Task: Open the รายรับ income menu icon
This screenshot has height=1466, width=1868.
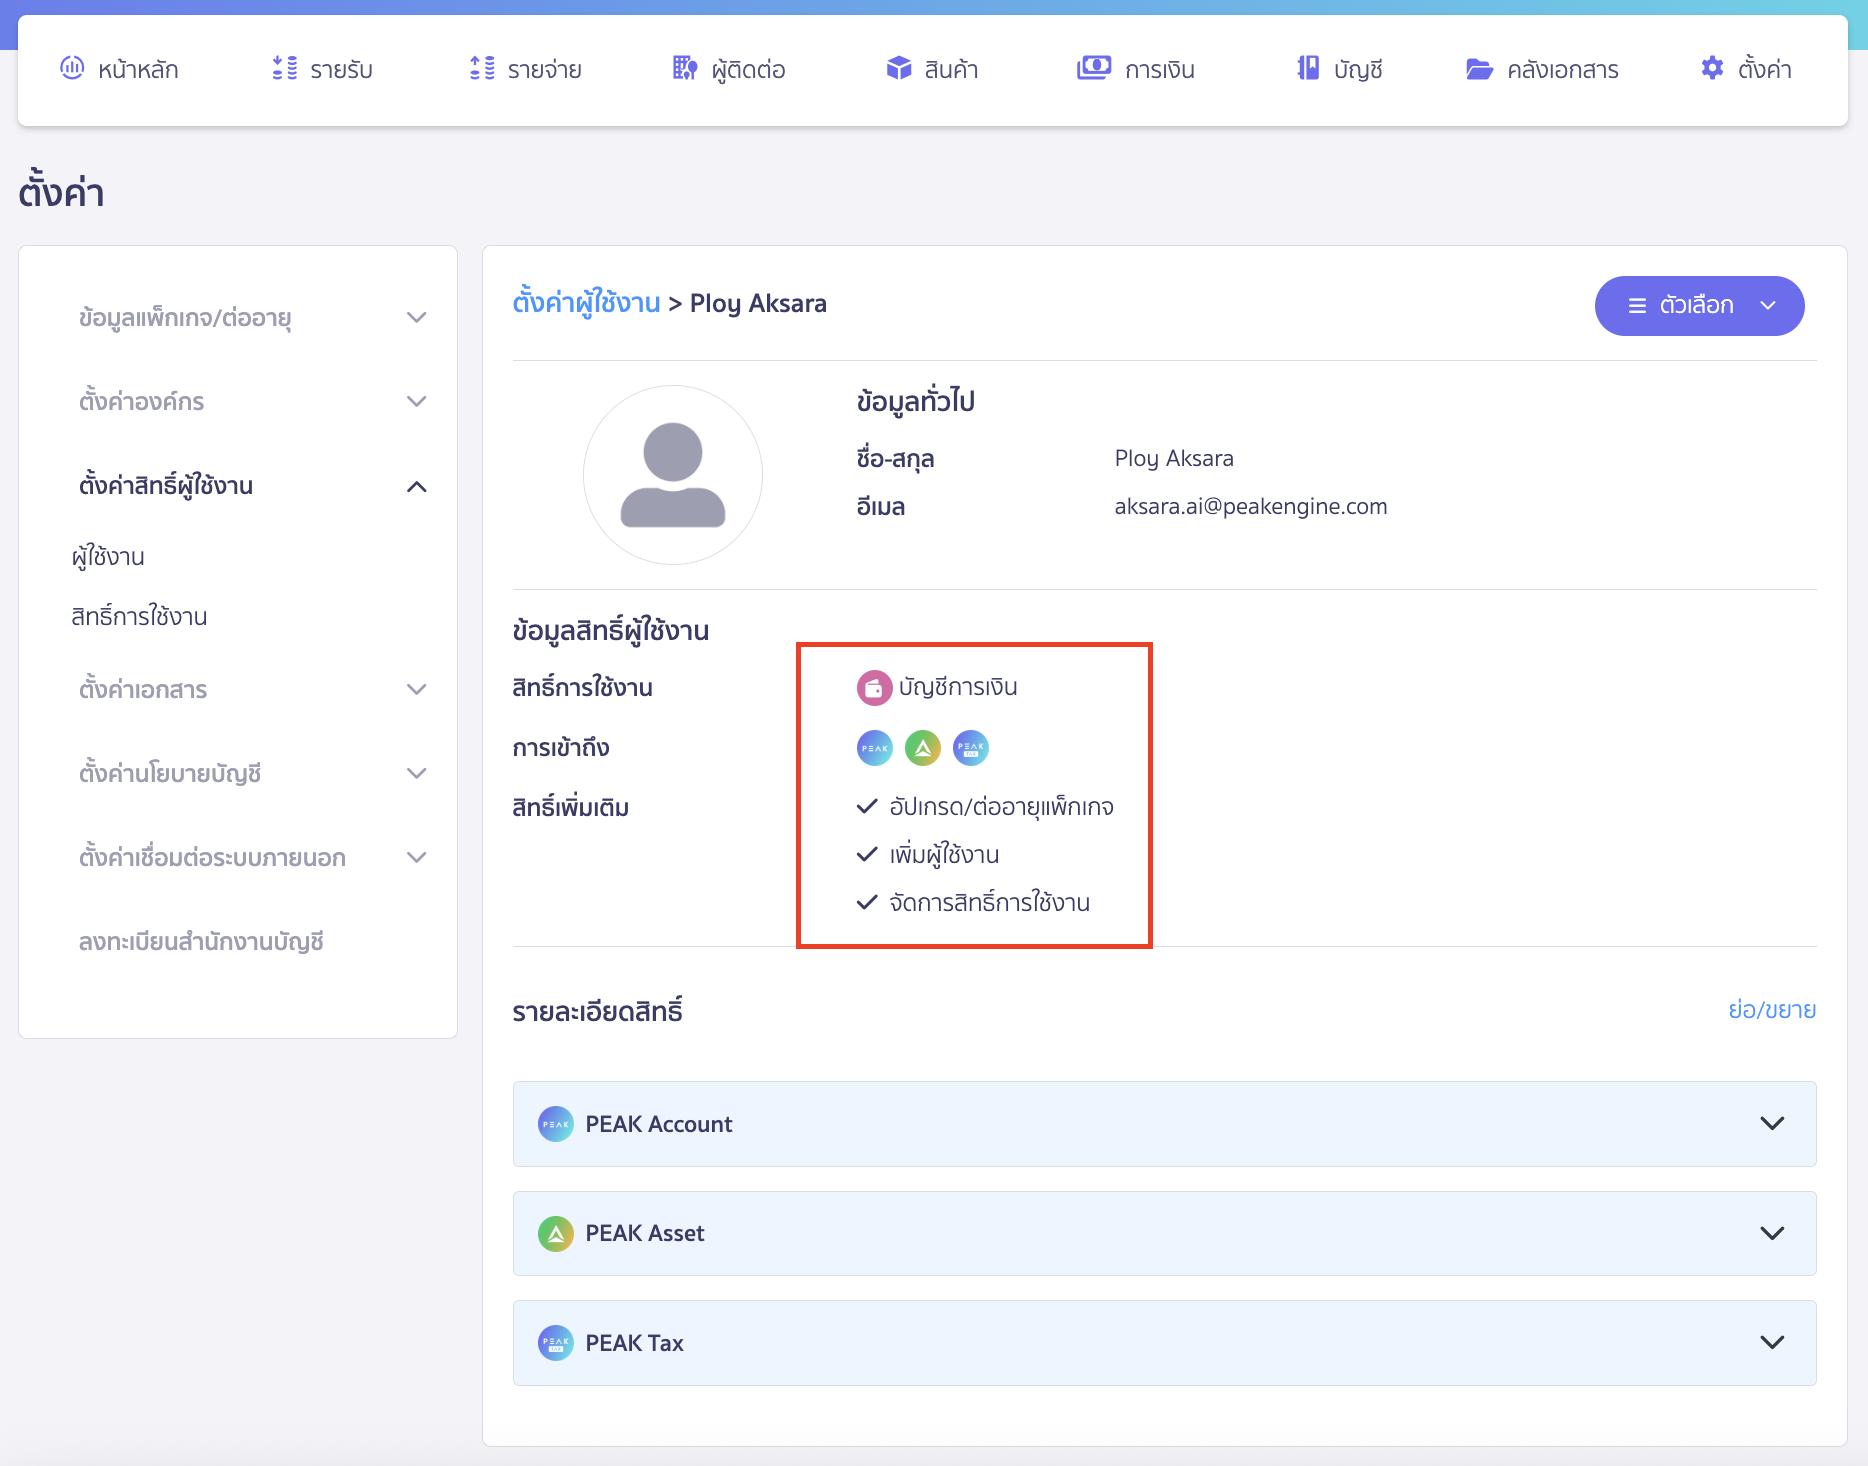Action: click(x=283, y=68)
